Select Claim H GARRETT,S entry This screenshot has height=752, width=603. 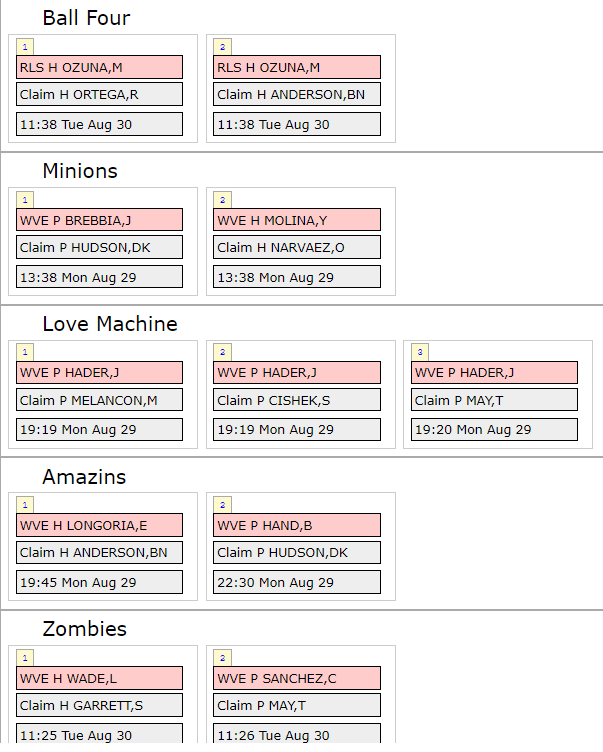[99, 705]
